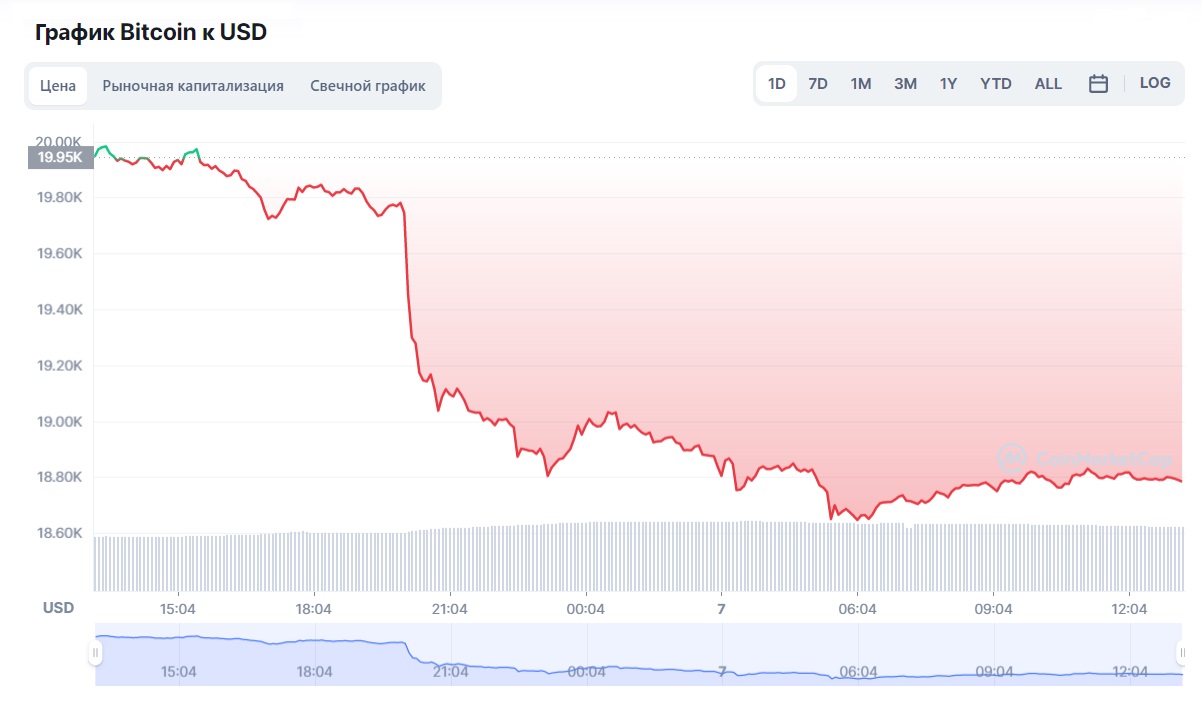Open the Свечной график tab

coord(368,86)
